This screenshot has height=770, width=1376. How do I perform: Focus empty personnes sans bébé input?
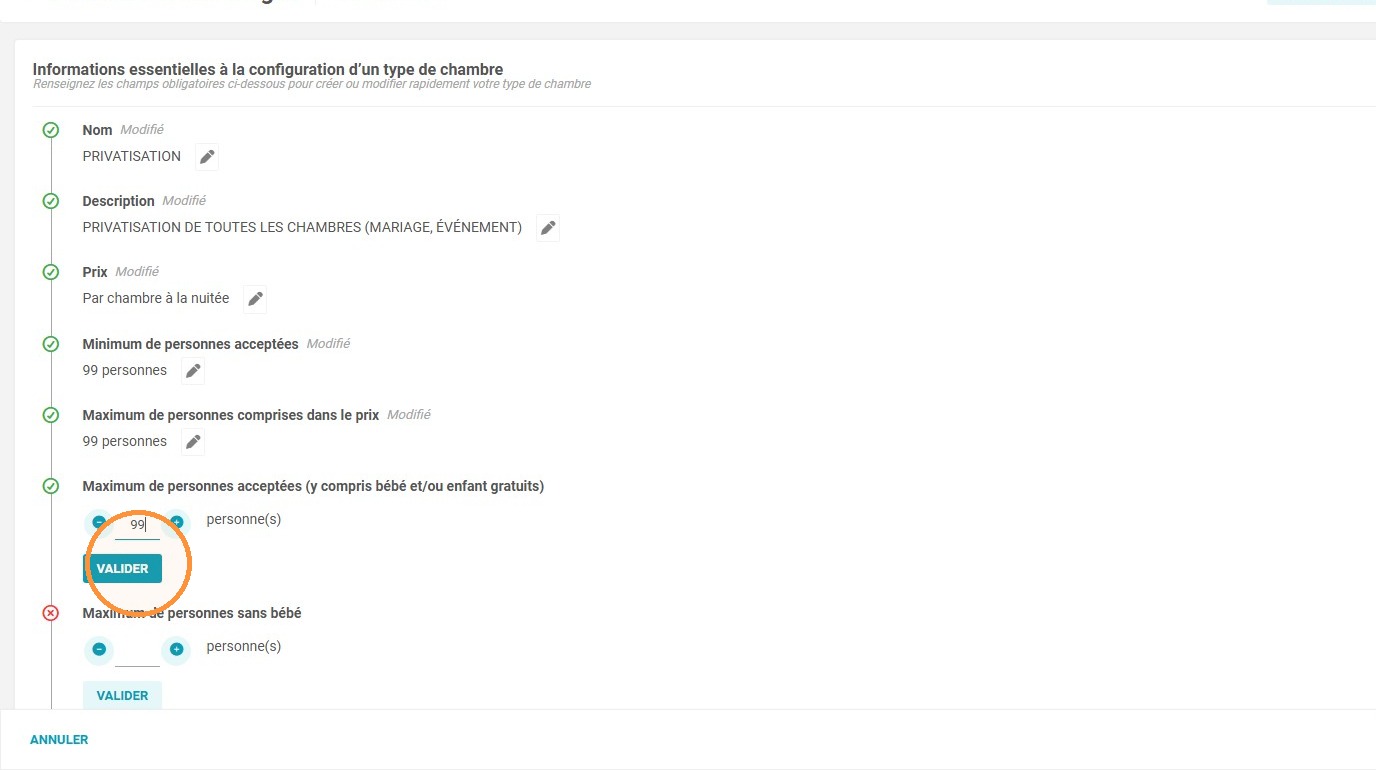pyautogui.click(x=137, y=651)
